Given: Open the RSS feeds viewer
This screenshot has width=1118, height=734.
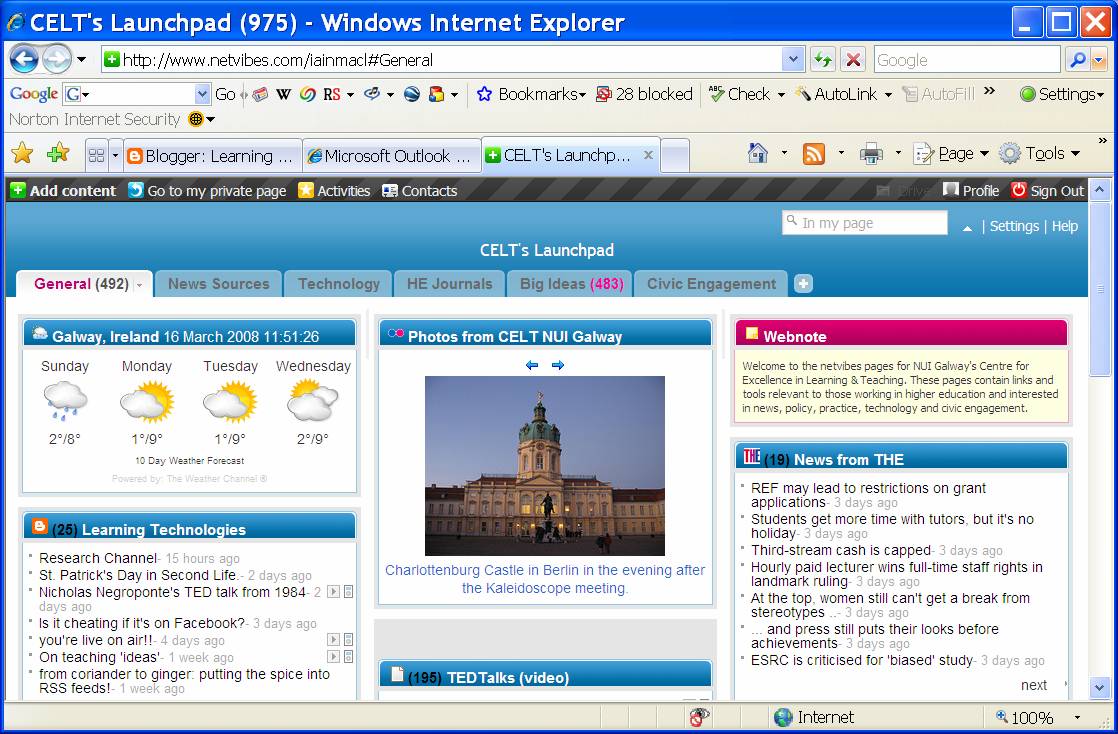Looking at the screenshot, I should click(x=815, y=153).
